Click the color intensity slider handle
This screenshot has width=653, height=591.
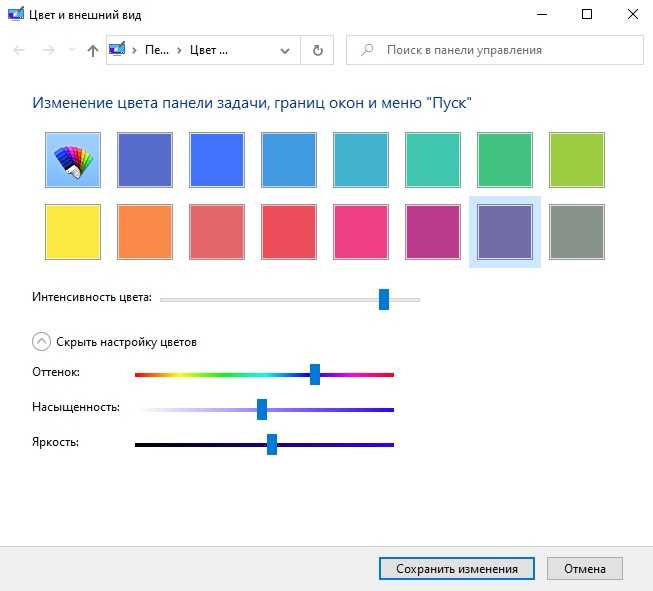pos(384,299)
